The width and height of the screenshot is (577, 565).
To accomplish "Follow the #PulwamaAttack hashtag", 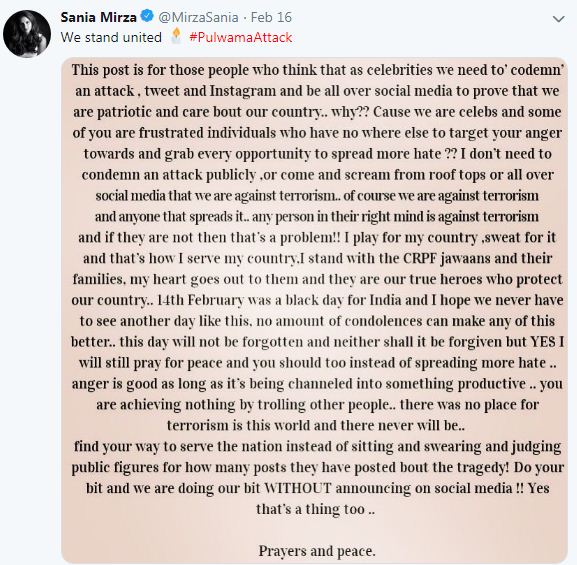I will tap(241, 37).
